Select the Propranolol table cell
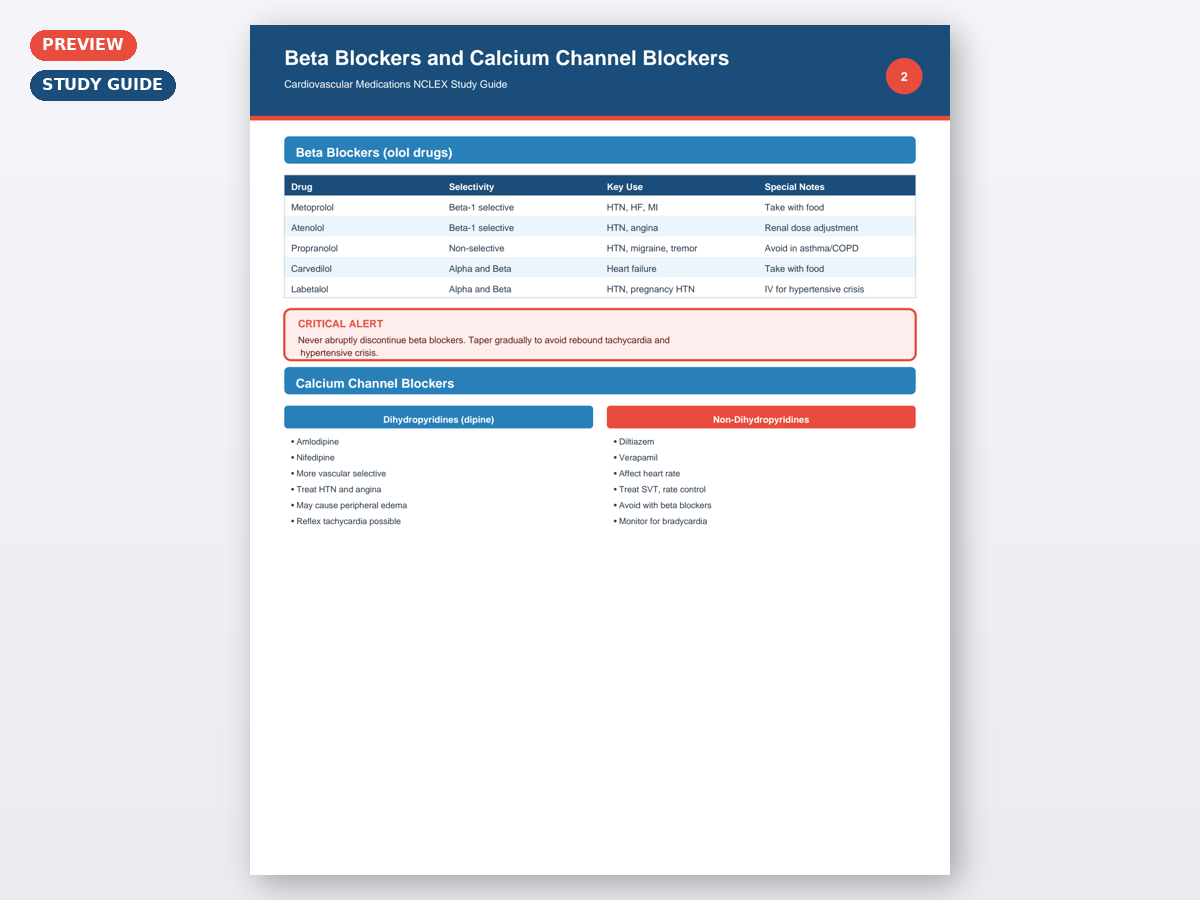Viewport: 1200px width, 900px height. pos(314,248)
